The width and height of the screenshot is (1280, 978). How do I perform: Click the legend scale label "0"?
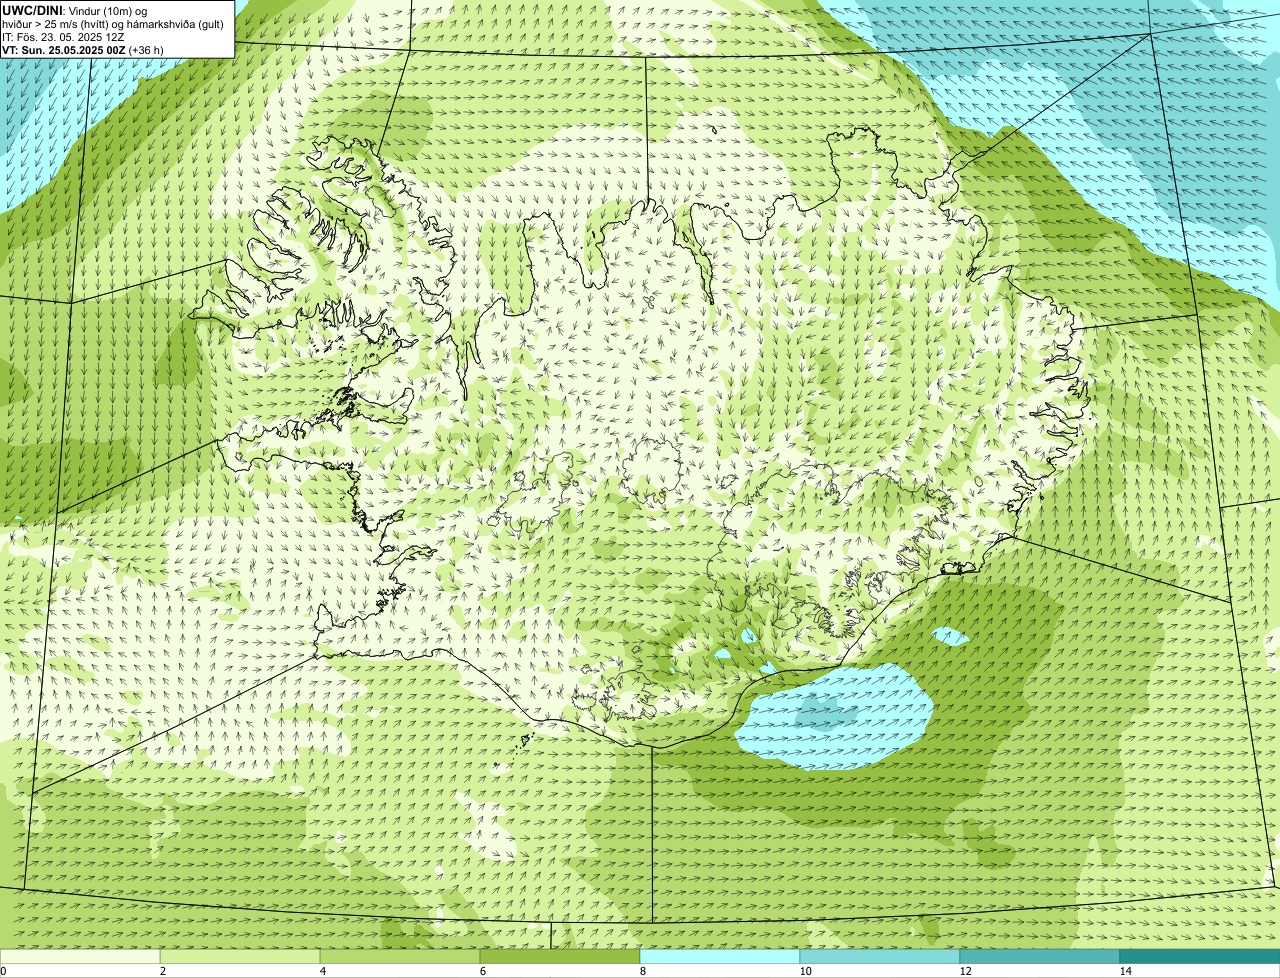pyautogui.click(x=3, y=971)
